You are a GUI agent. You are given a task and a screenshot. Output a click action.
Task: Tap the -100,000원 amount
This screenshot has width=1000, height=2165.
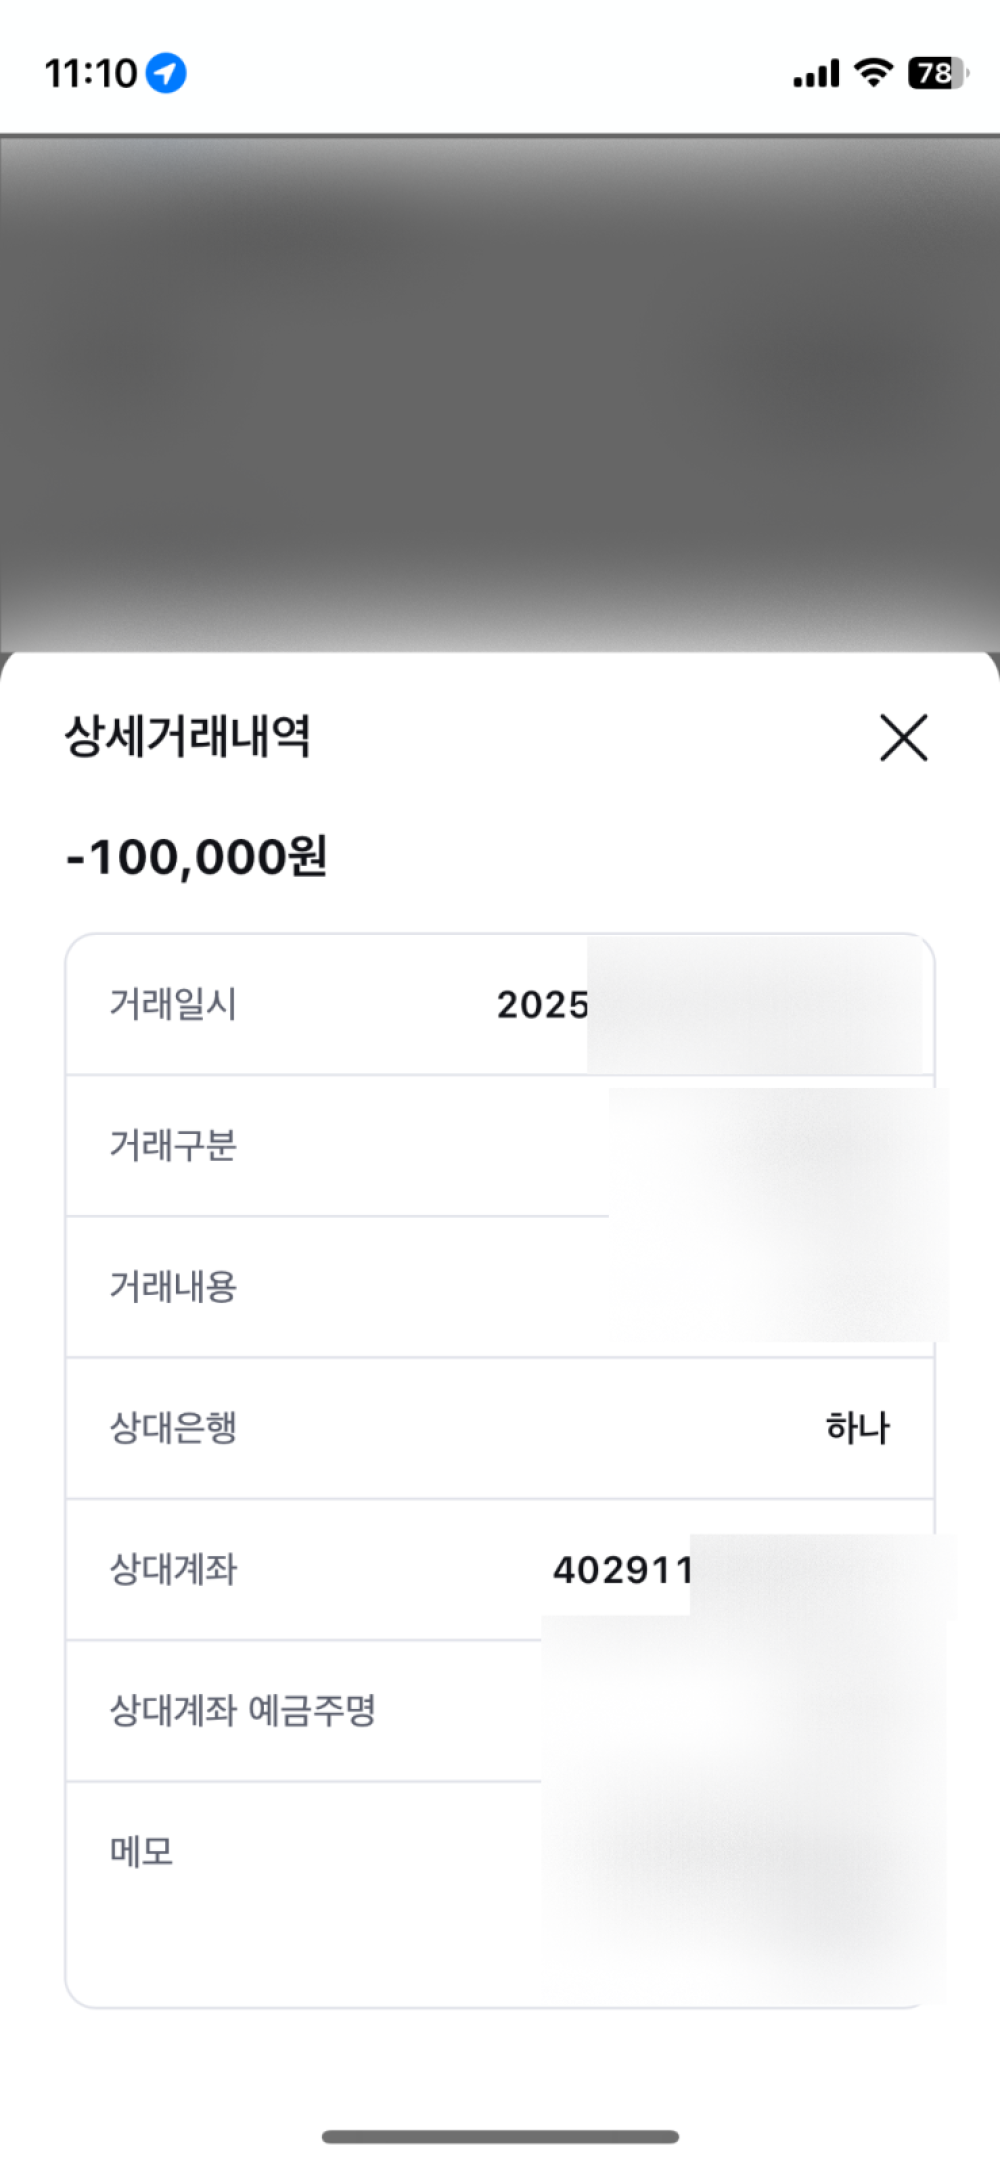[x=197, y=857]
